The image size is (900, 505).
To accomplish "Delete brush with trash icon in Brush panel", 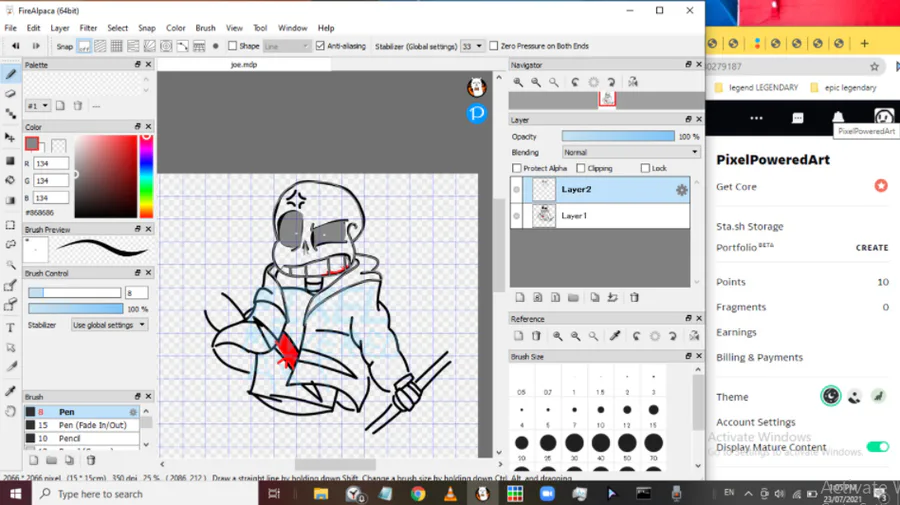I will pyautogui.click(x=91, y=460).
